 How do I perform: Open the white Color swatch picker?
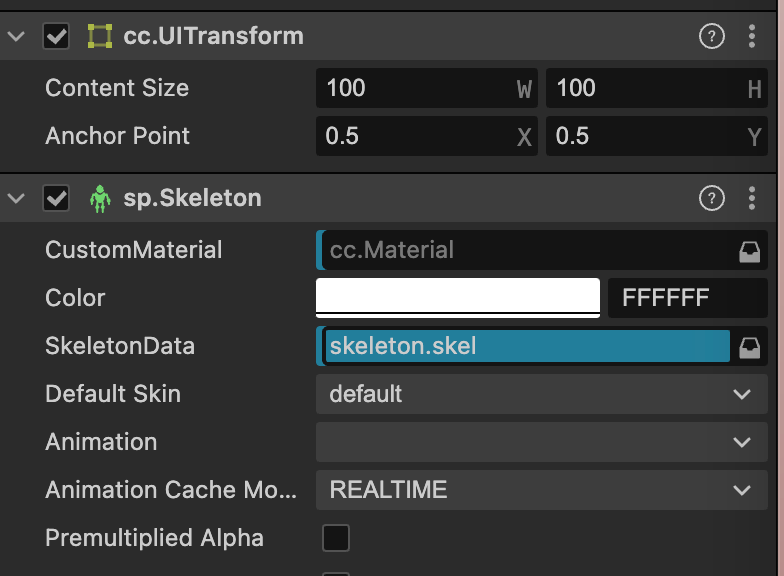pos(458,297)
